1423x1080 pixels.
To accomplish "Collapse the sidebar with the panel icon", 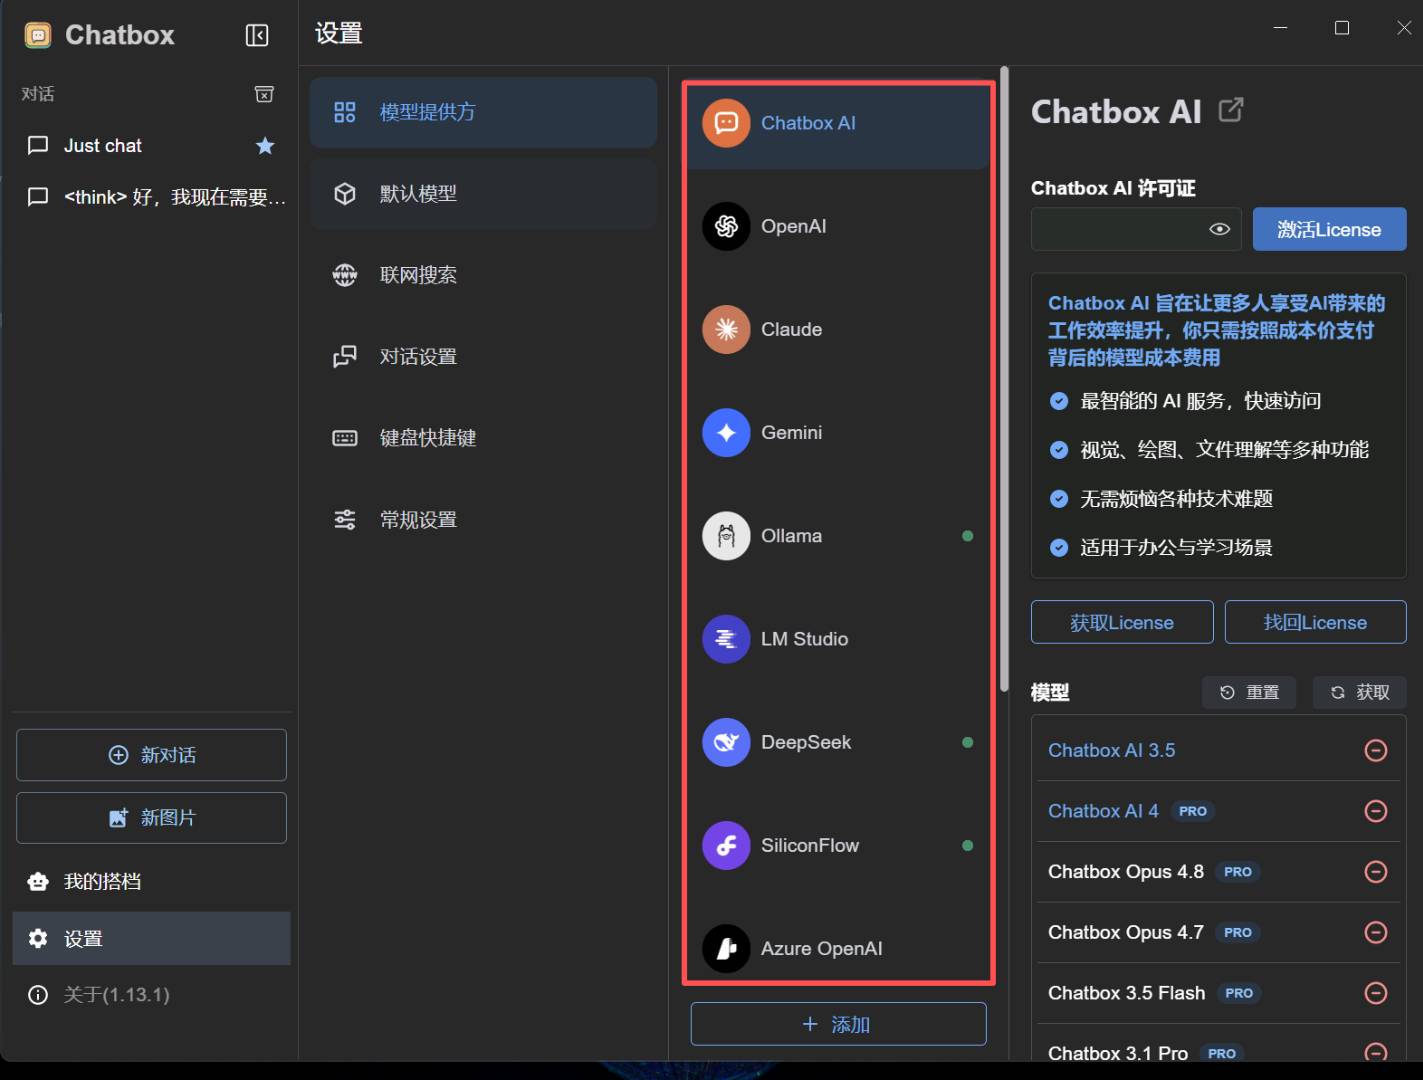I will (x=257, y=36).
